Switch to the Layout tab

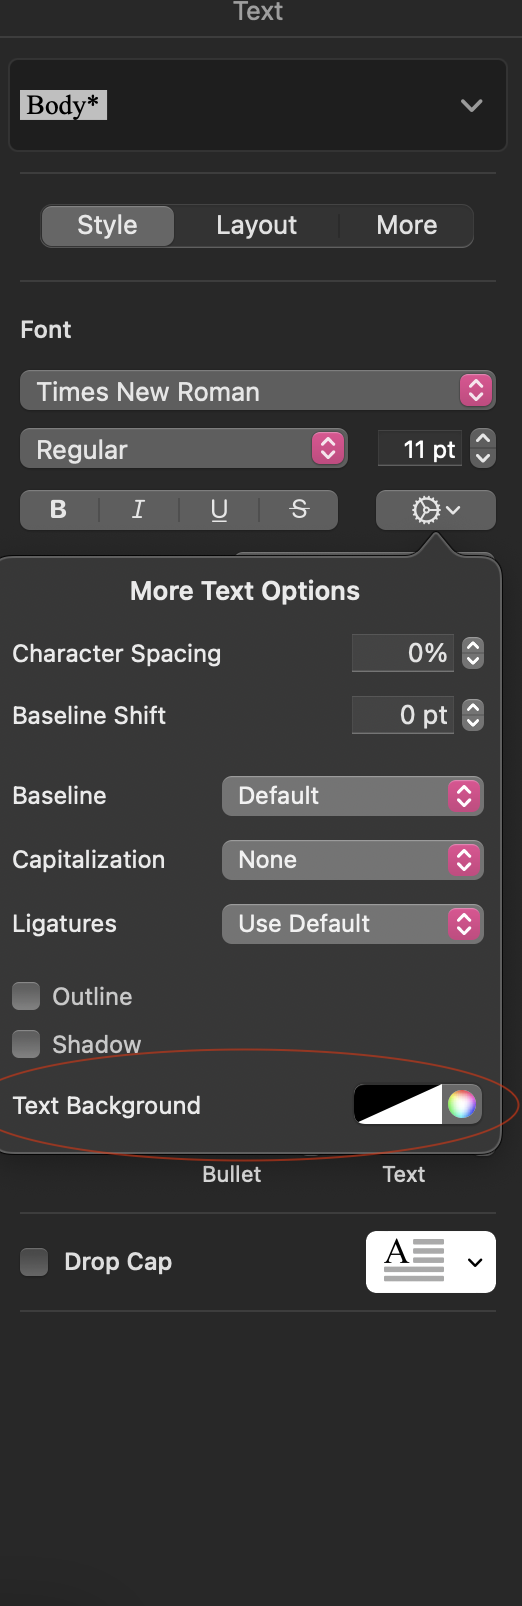256,225
